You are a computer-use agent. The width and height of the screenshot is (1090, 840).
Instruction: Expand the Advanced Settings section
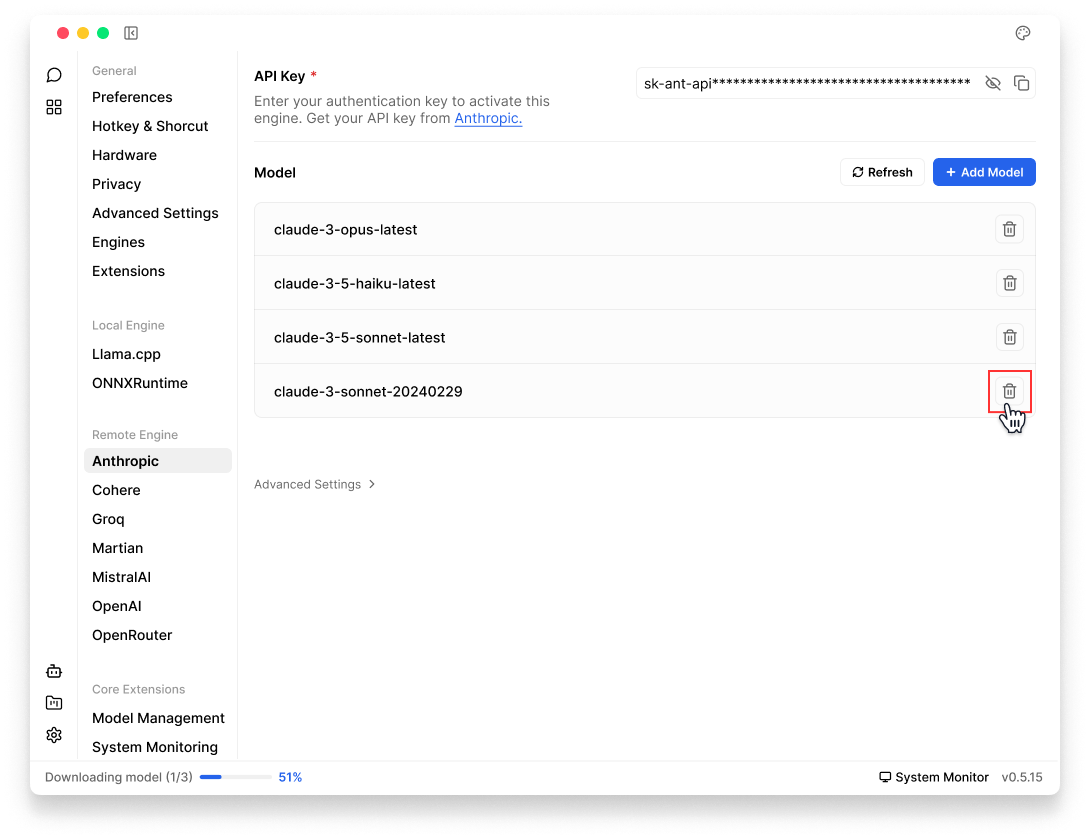point(314,484)
